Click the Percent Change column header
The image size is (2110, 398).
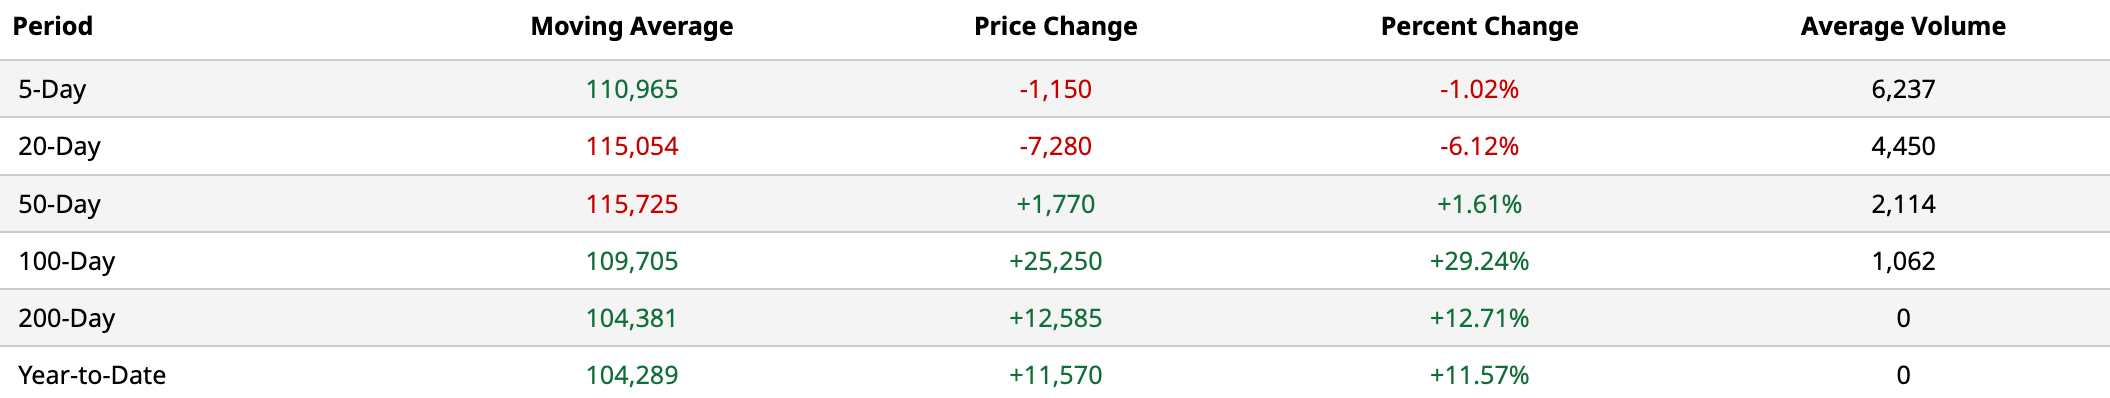click(1480, 27)
